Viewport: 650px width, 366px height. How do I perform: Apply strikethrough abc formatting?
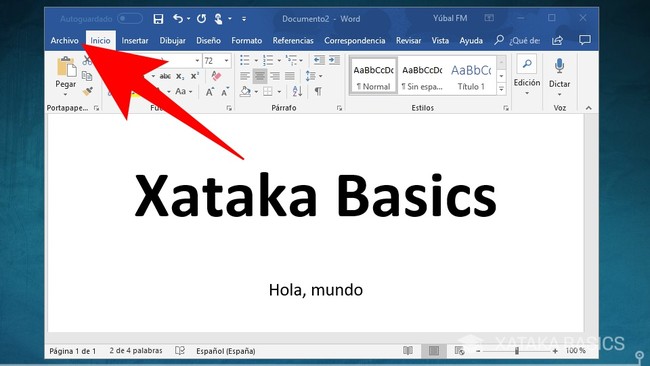pos(165,76)
